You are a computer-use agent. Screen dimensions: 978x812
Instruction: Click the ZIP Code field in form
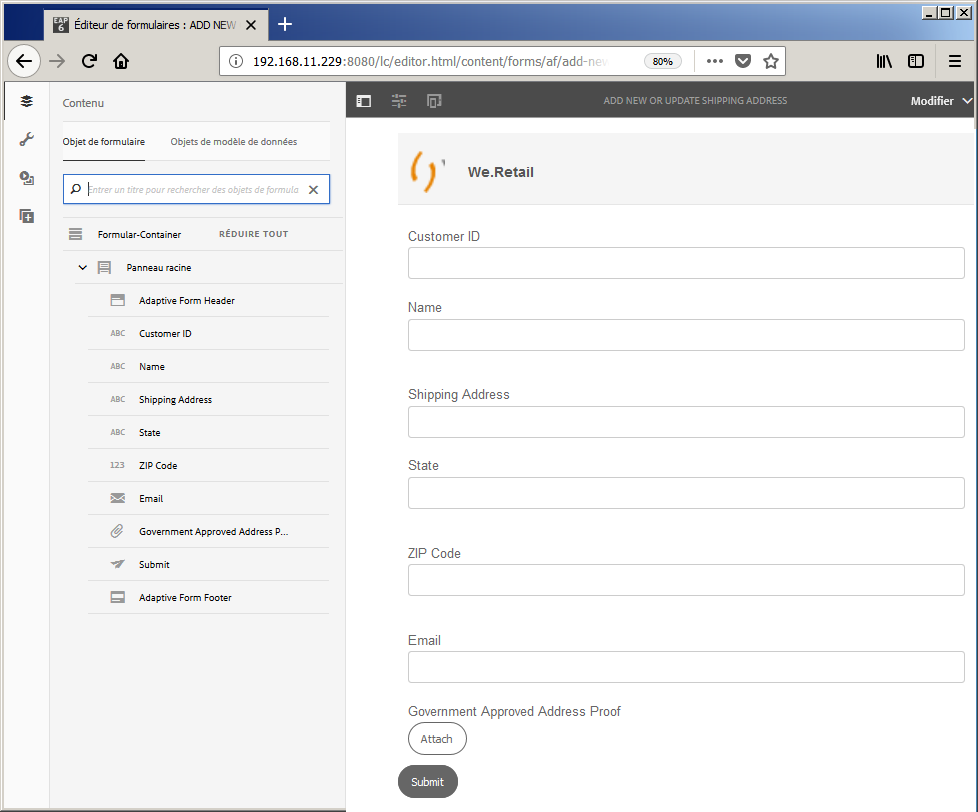point(686,580)
